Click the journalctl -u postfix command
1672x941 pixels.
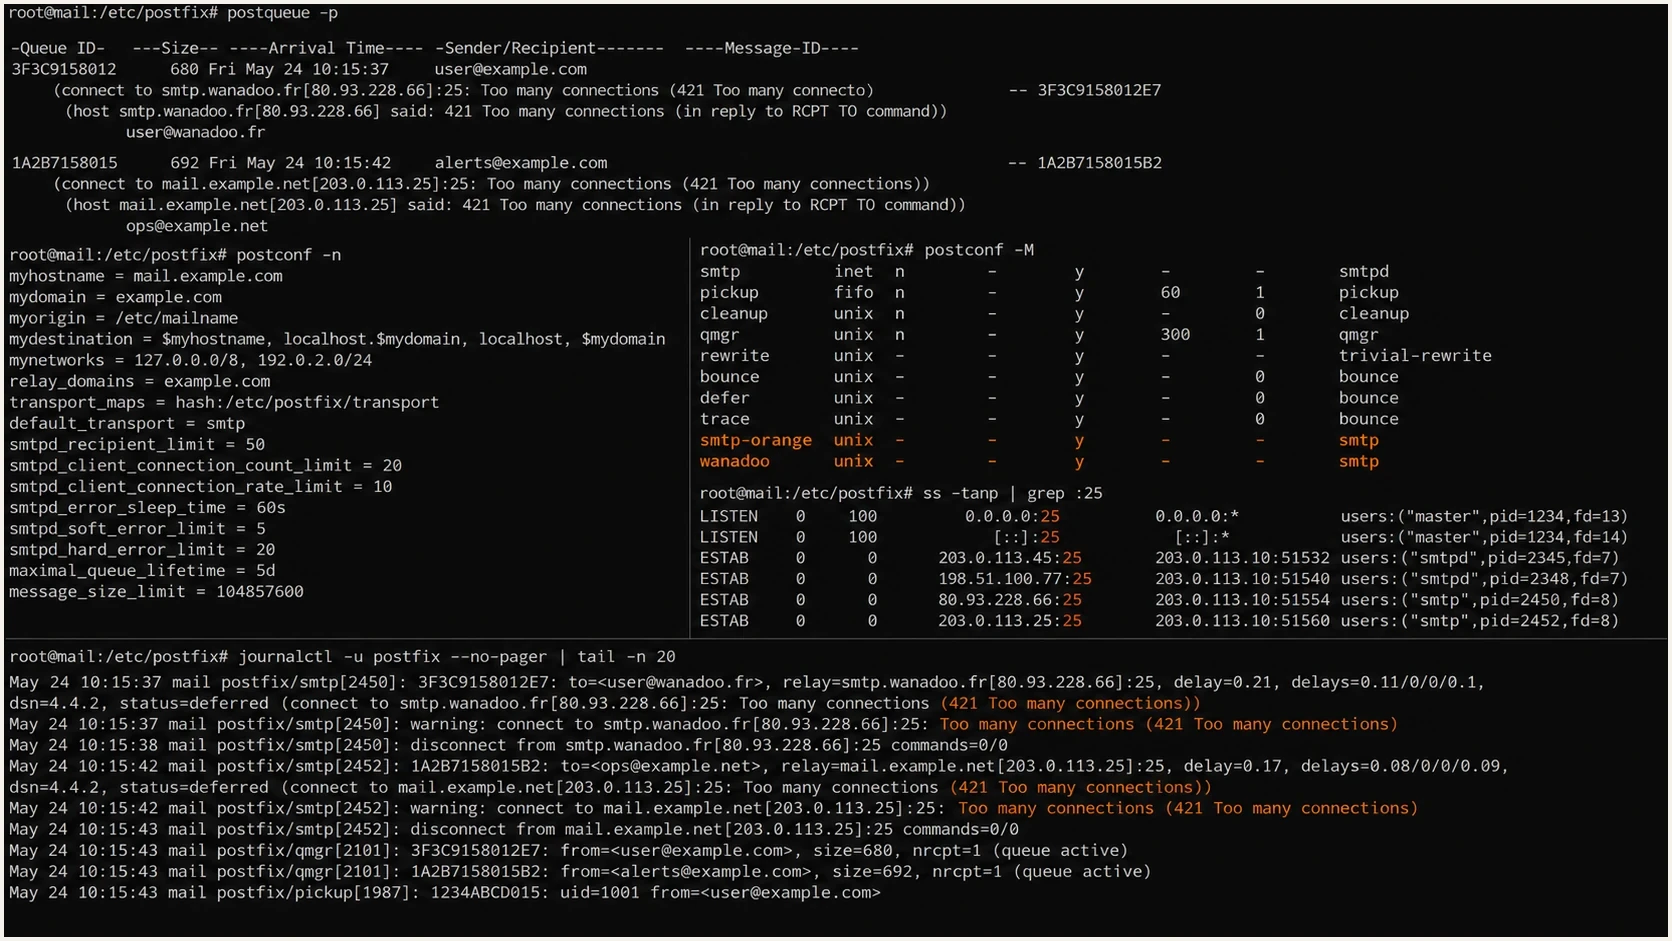457,657
